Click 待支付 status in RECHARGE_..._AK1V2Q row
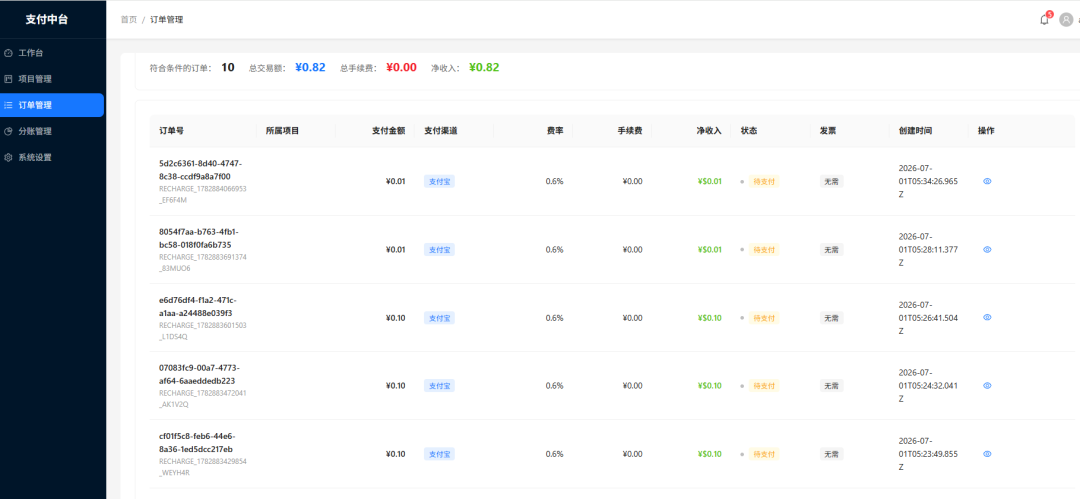Screen dimensions: 1080x499 coord(764,386)
